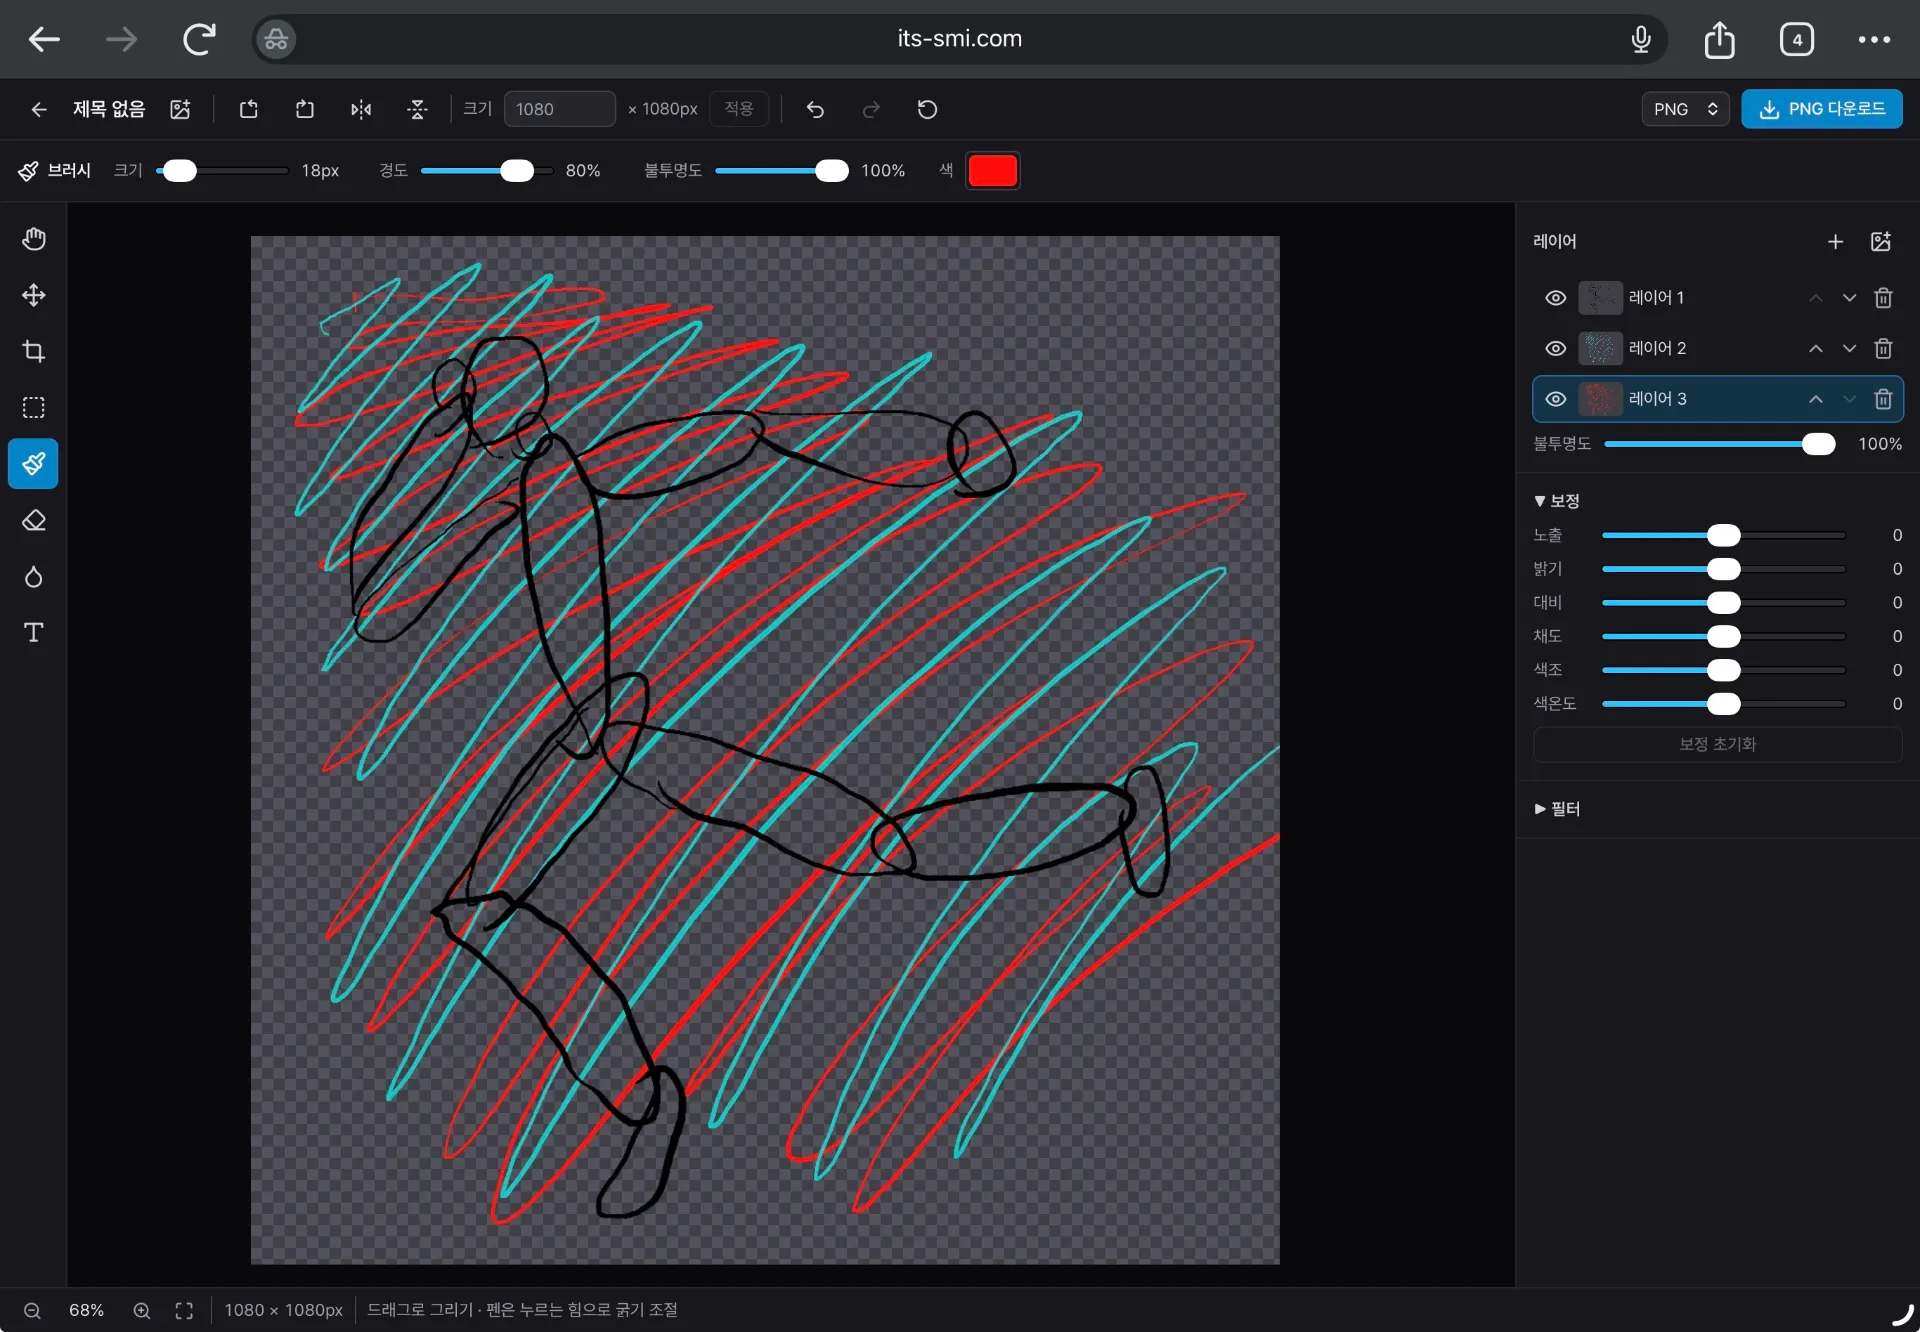Click the 보정 초기화 button

[x=1717, y=744]
